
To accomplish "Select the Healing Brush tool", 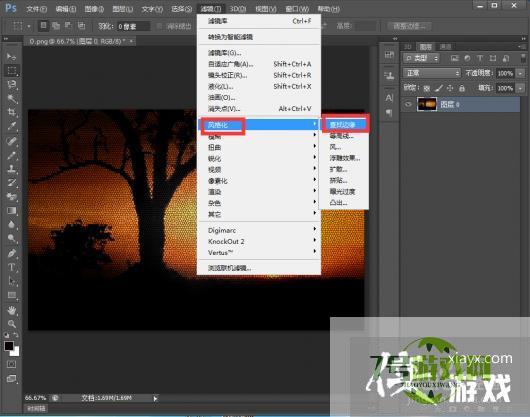I will pyautogui.click(x=11, y=141).
